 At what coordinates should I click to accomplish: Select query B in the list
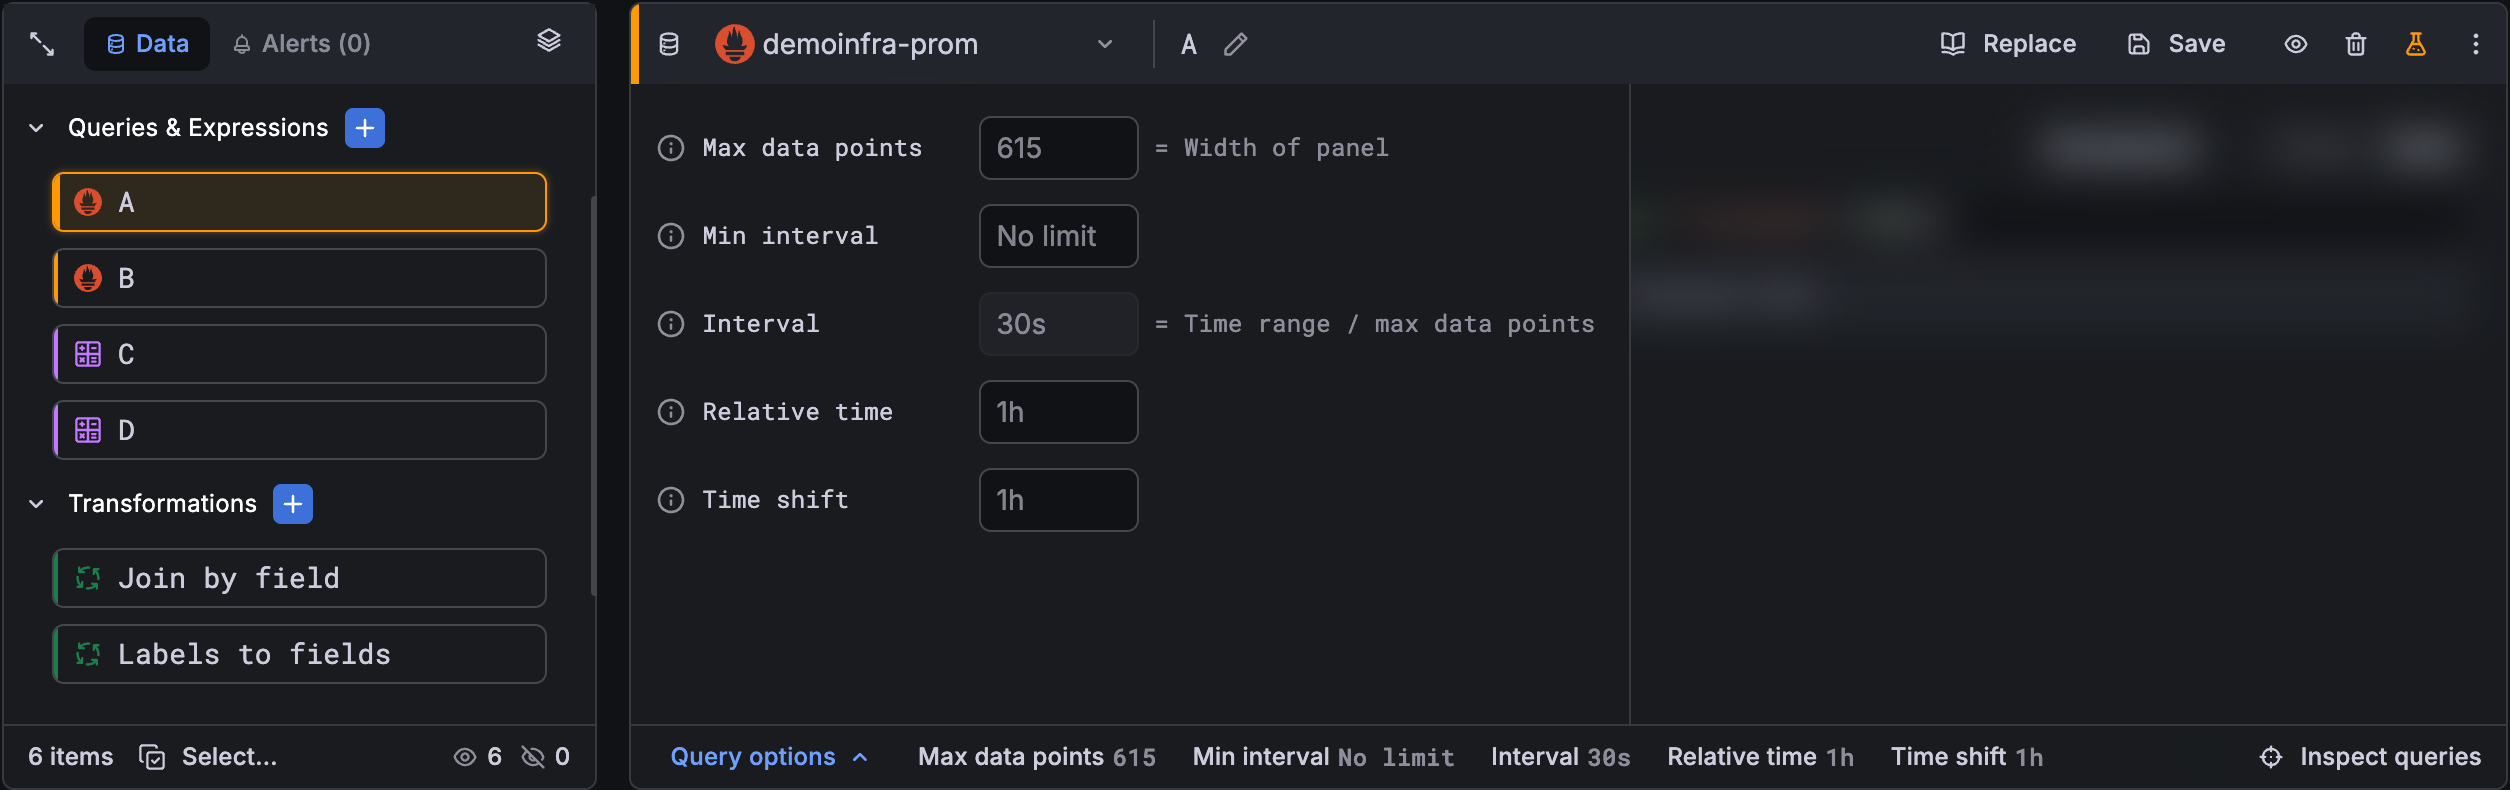300,278
